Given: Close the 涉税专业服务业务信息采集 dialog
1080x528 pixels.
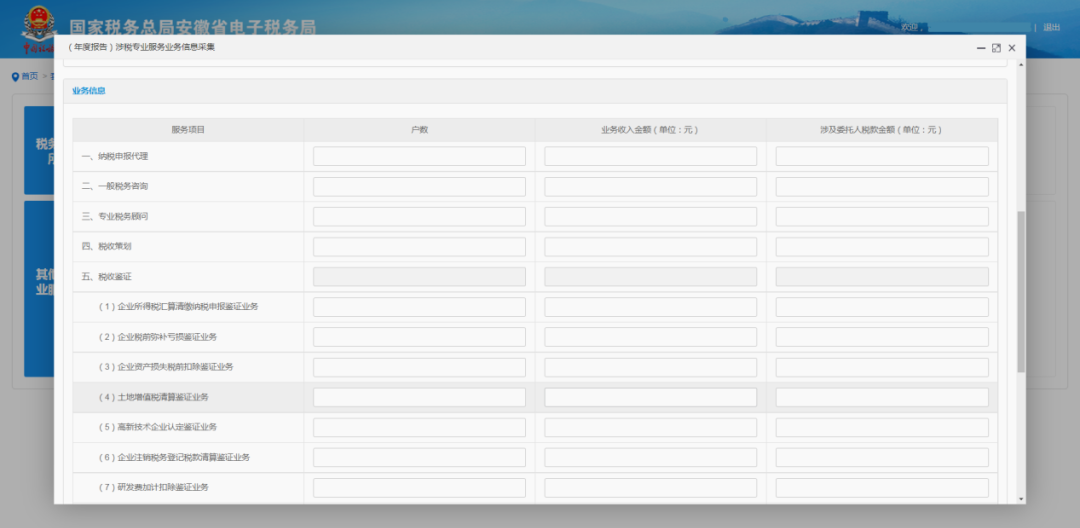Looking at the screenshot, I should 1012,48.
